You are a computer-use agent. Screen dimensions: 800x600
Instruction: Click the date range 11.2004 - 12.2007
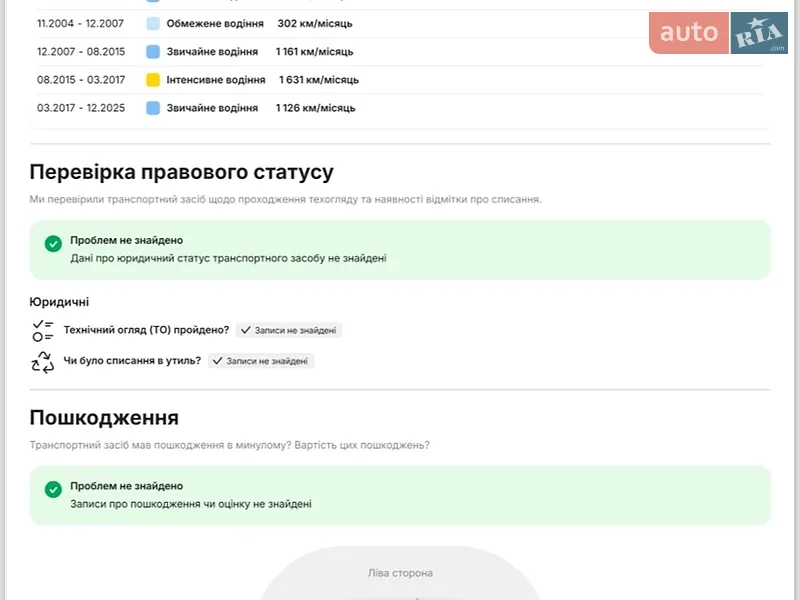pos(81,23)
